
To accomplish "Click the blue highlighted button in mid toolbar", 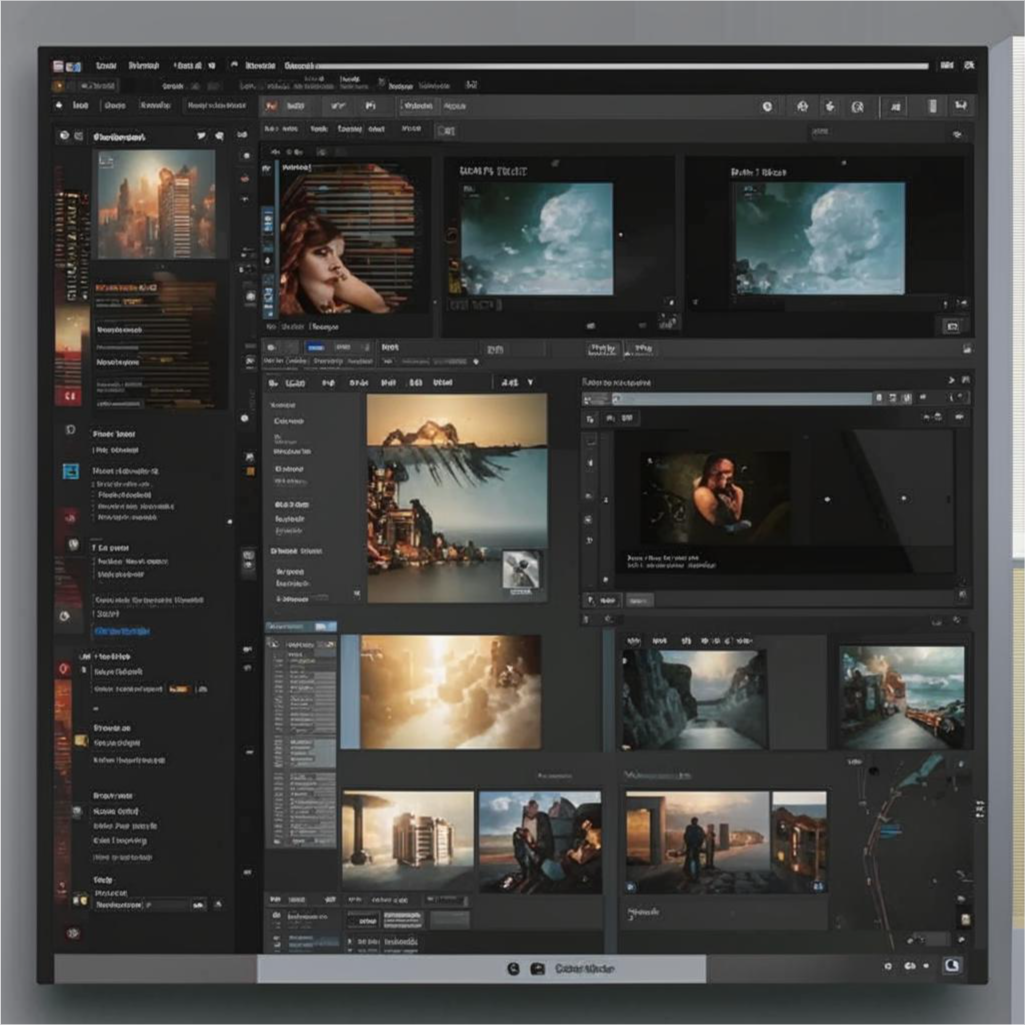I will coord(316,347).
